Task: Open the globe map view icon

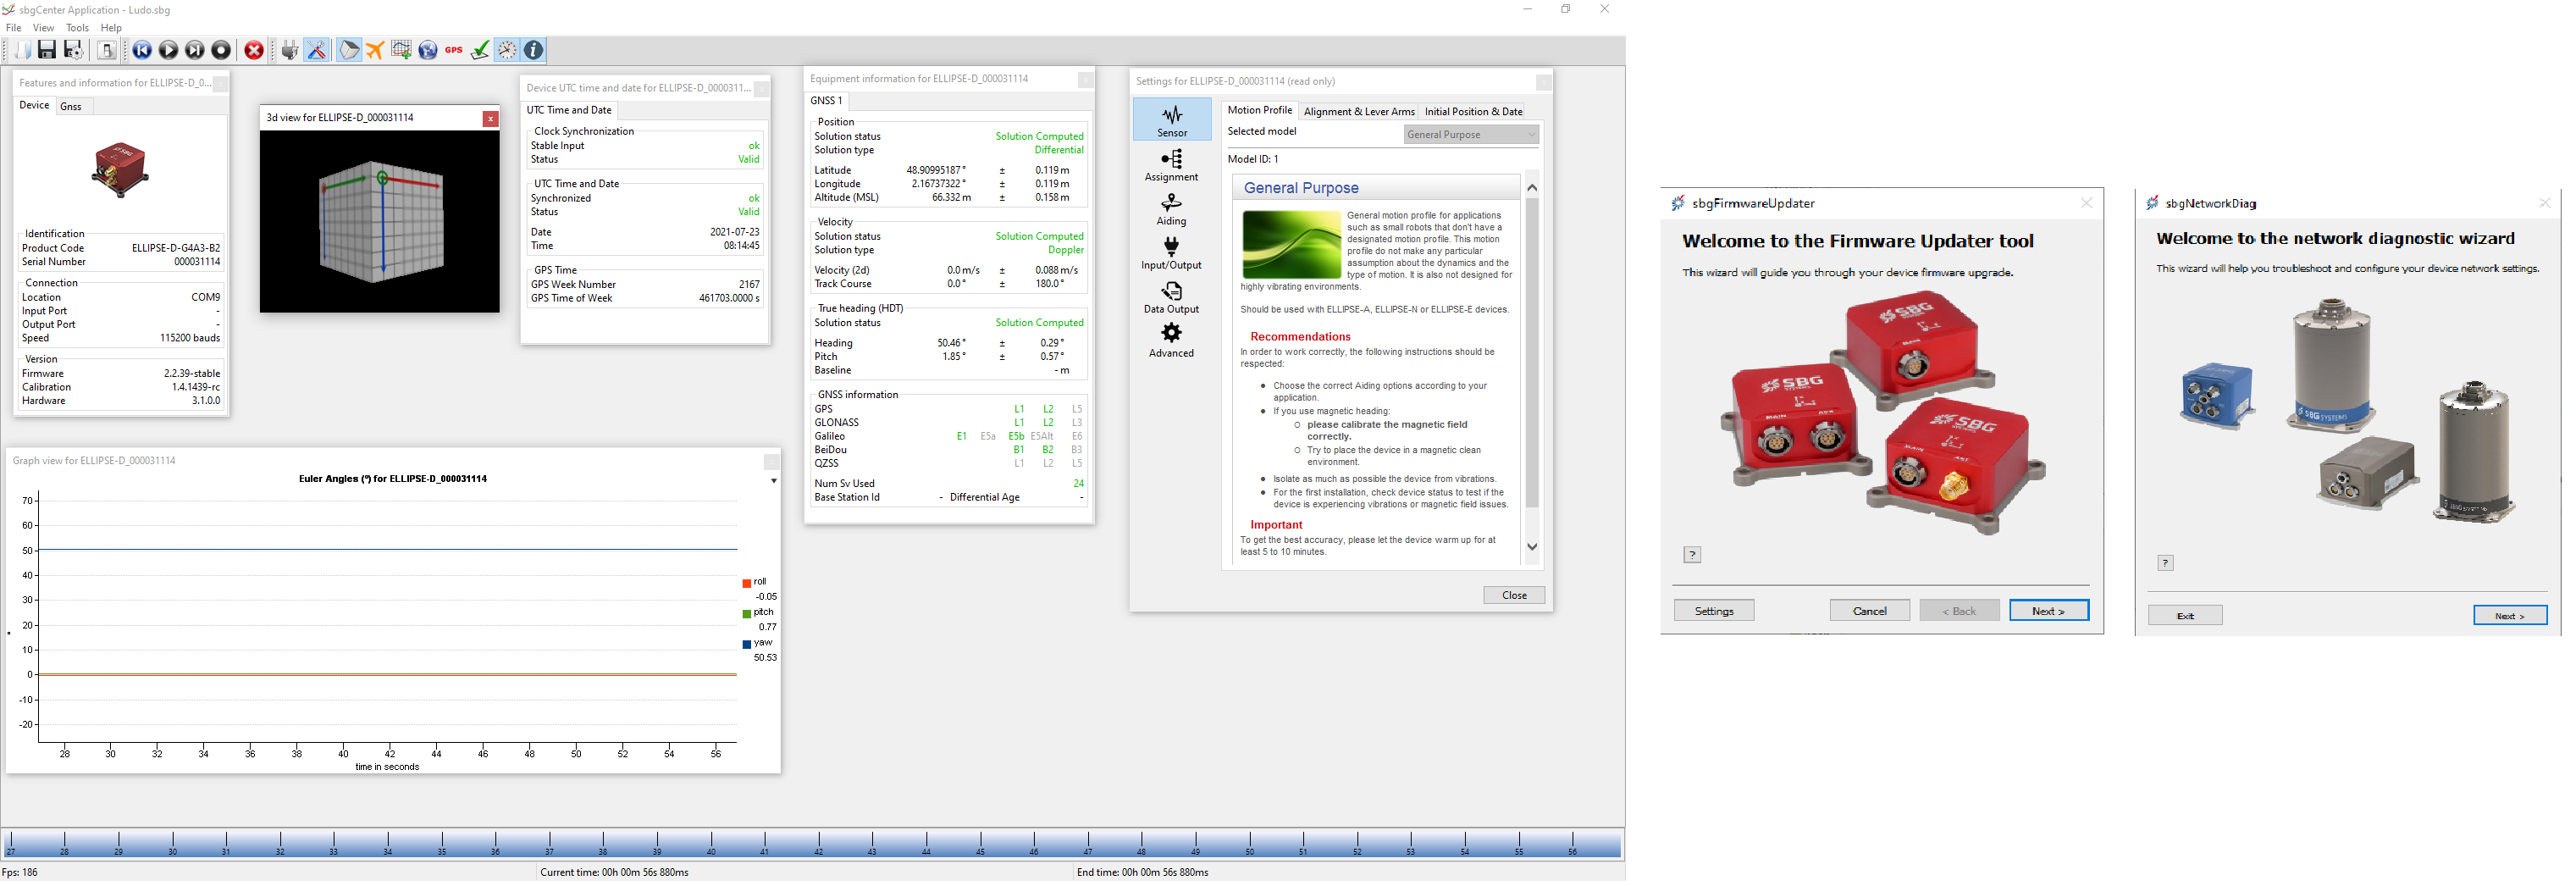Action: coord(428,50)
